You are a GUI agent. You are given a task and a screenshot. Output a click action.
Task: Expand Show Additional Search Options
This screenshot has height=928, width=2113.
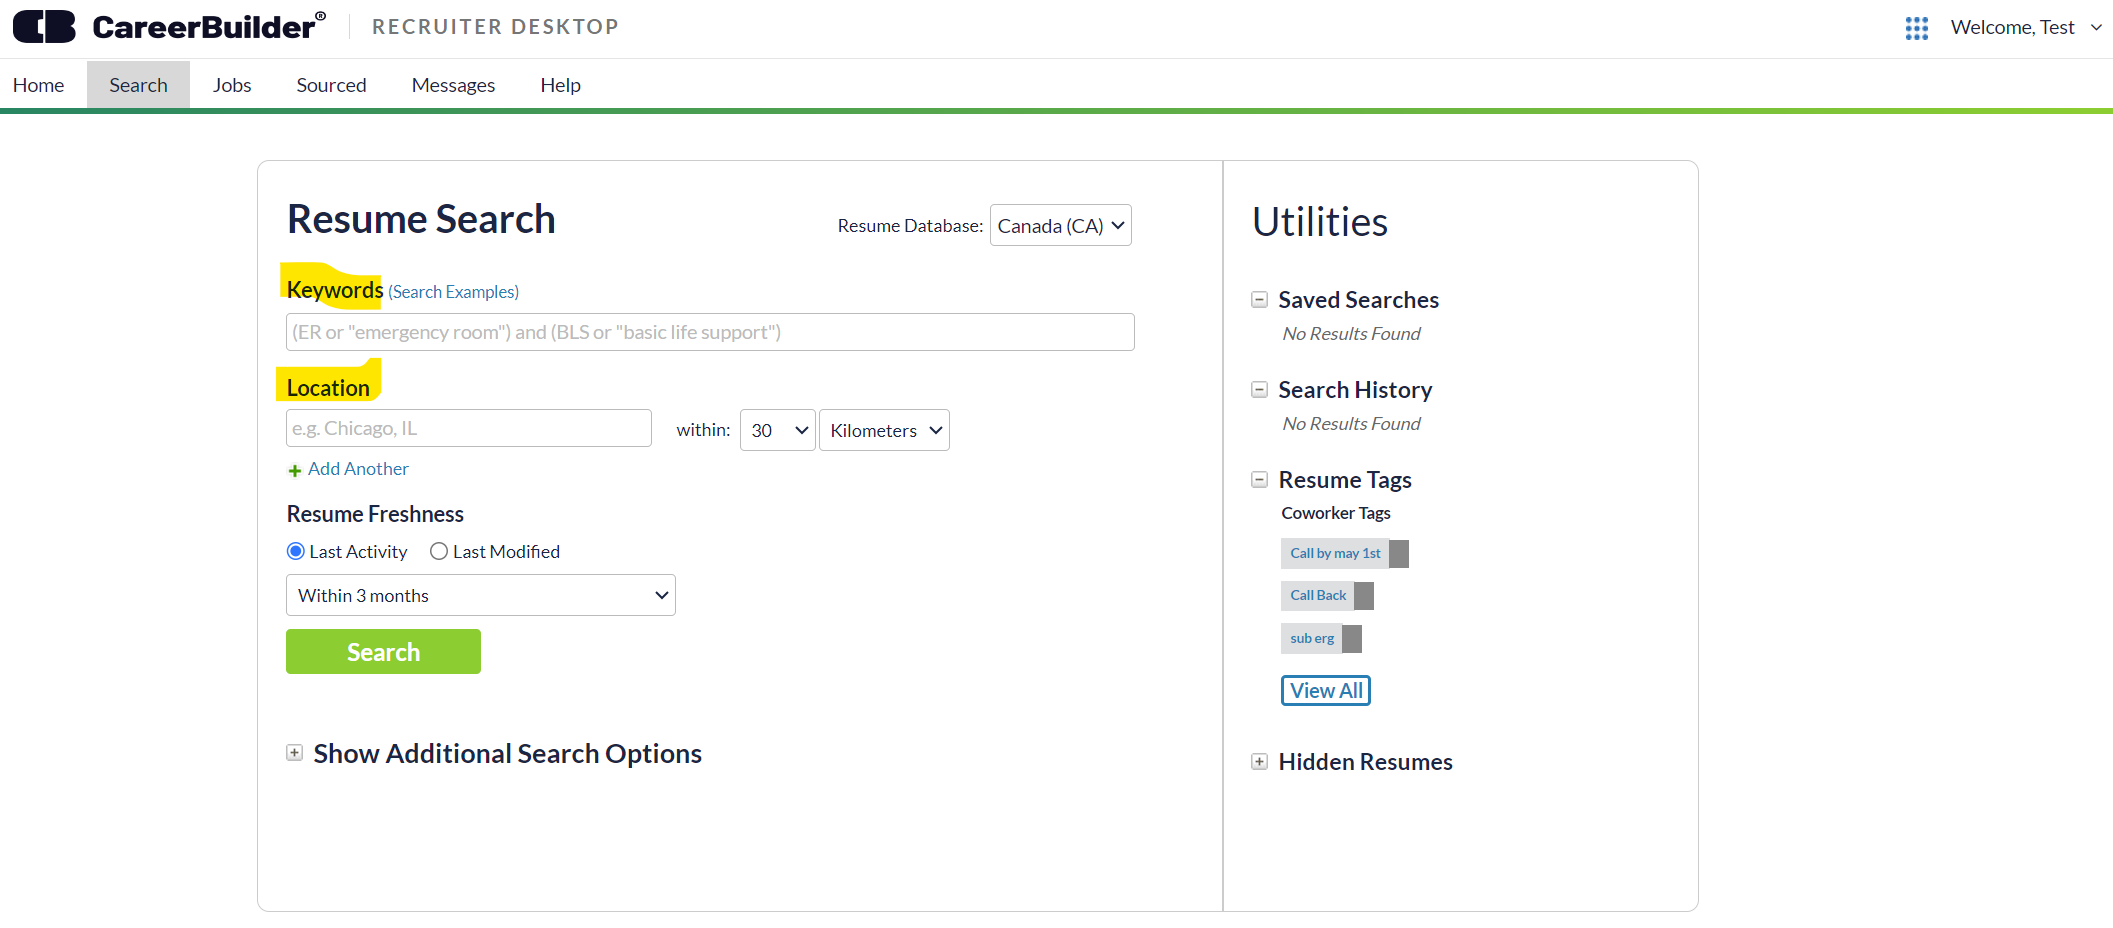pos(295,753)
